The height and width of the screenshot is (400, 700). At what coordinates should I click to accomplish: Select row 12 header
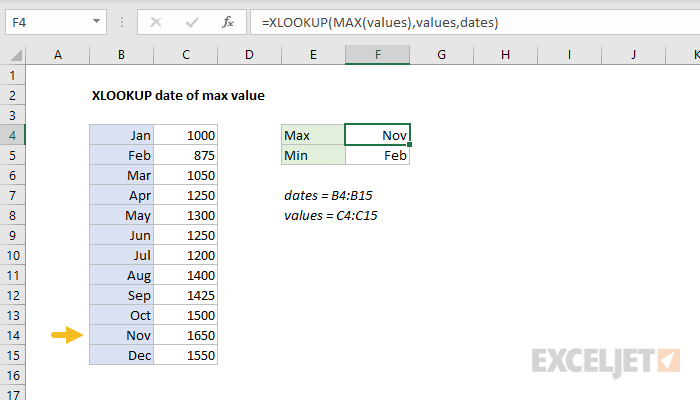coord(12,296)
